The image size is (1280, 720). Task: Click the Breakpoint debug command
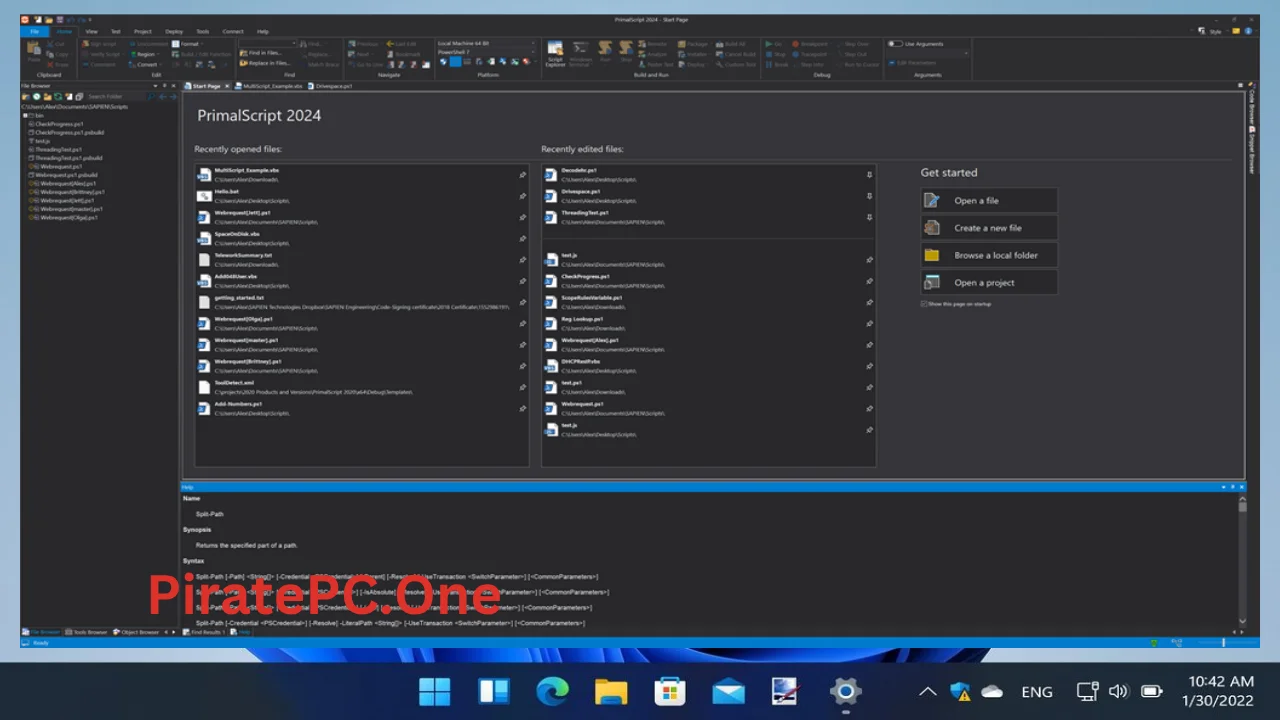810,44
